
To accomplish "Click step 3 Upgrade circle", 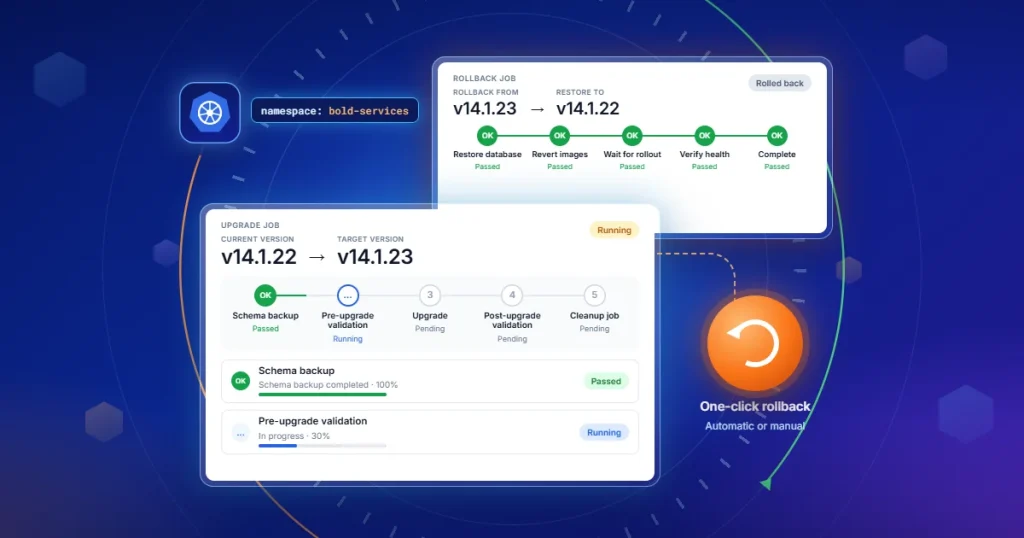I will [x=430, y=295].
